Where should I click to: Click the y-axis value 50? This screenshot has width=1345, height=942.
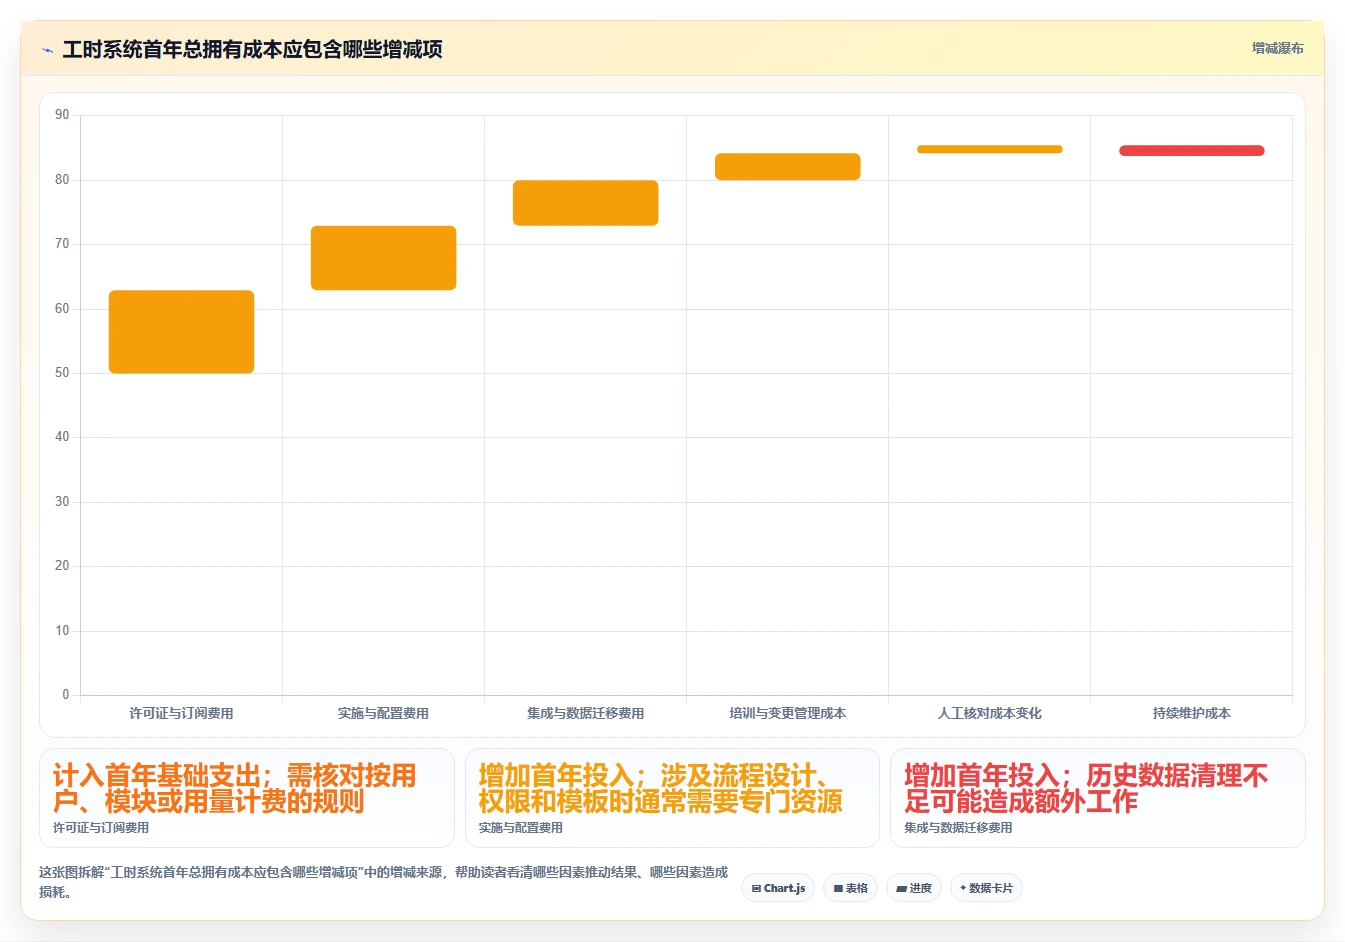coord(62,373)
